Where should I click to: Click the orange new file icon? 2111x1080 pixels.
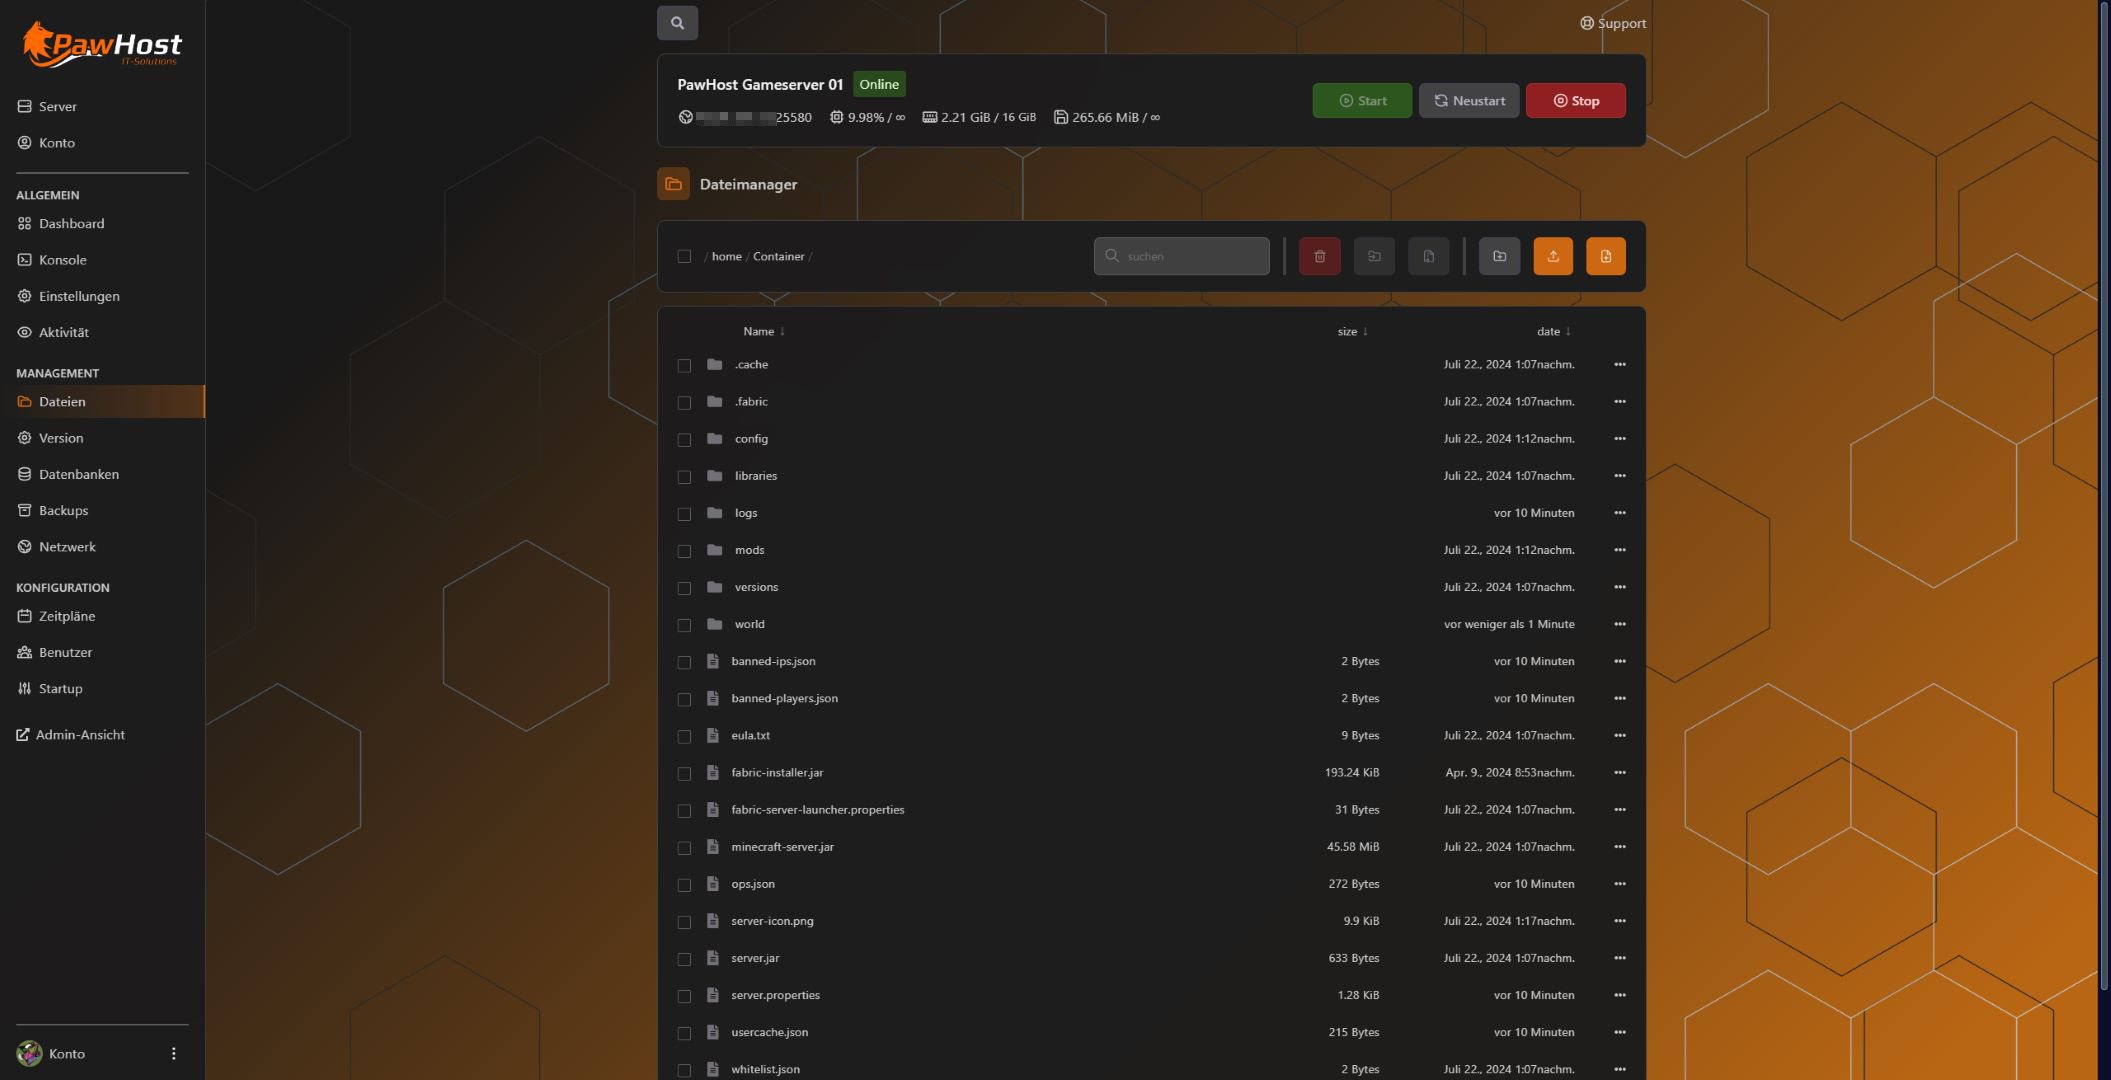1605,256
